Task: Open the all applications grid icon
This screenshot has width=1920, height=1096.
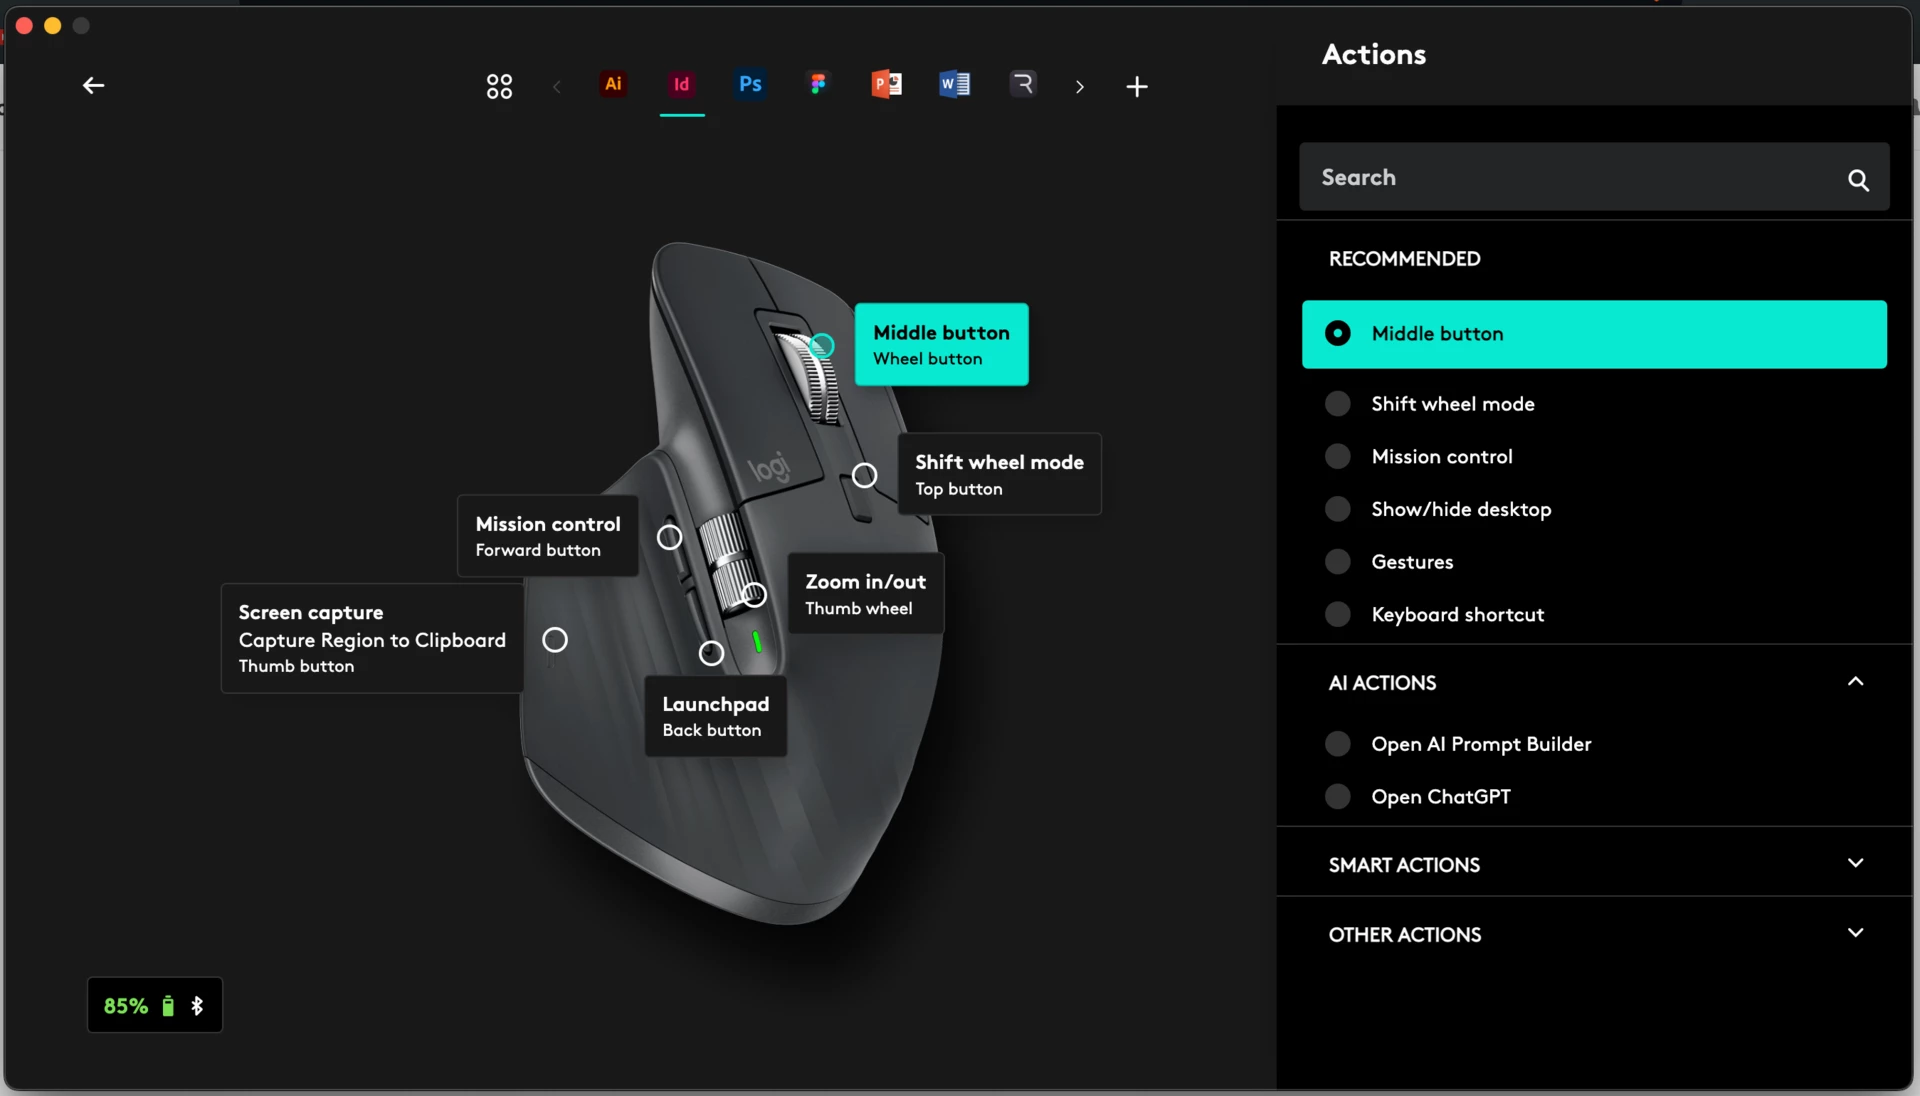Action: pyautogui.click(x=499, y=86)
